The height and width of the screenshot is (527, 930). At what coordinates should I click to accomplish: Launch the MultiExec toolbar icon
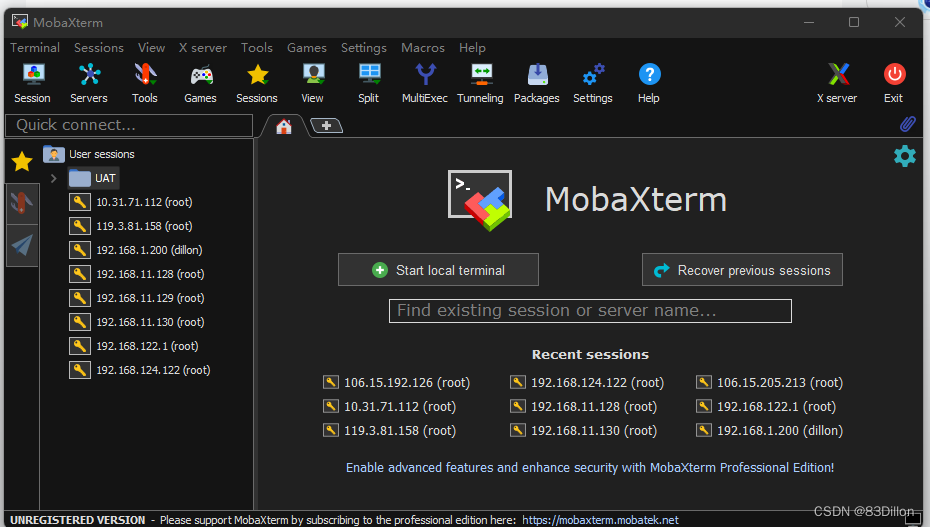coord(425,84)
